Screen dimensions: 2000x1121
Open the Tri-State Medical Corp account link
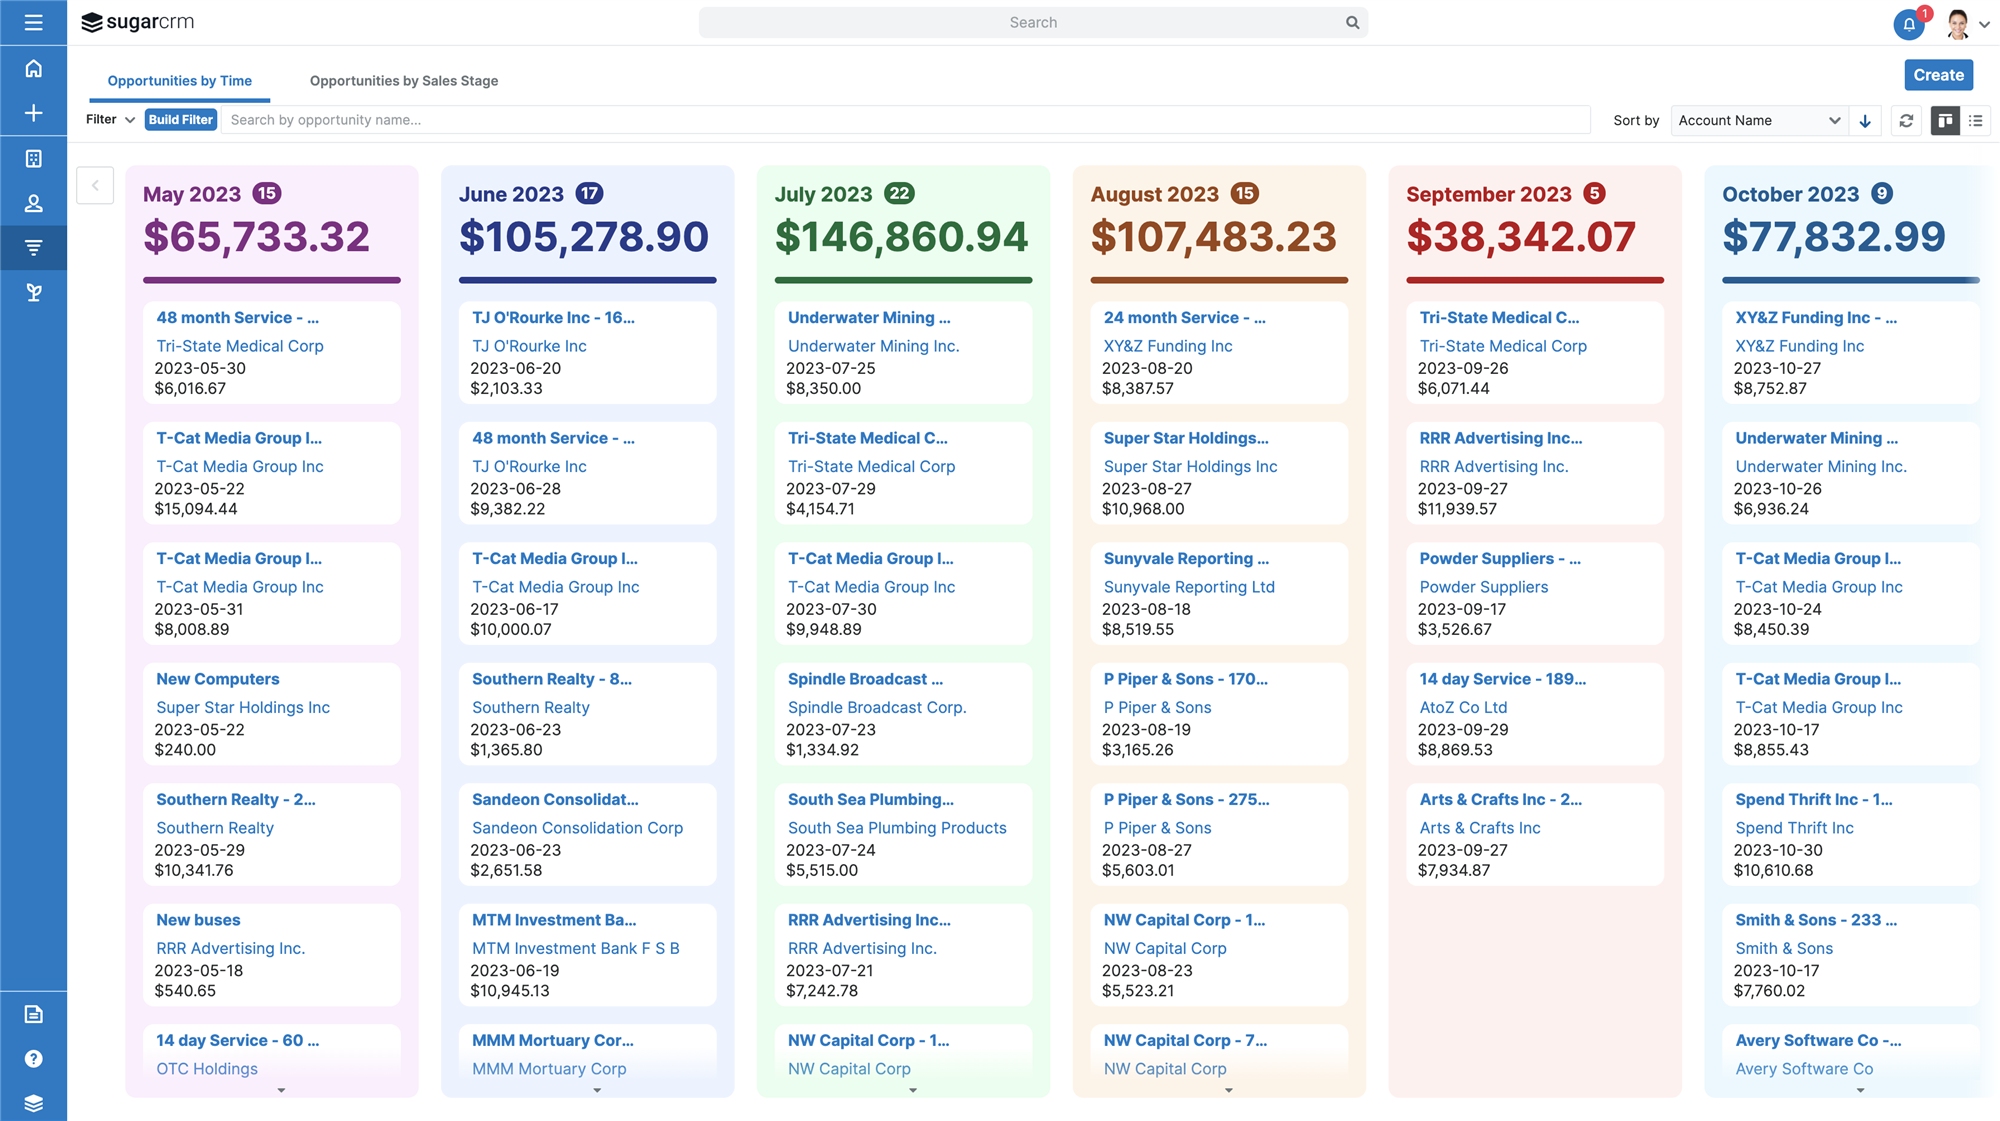click(239, 346)
